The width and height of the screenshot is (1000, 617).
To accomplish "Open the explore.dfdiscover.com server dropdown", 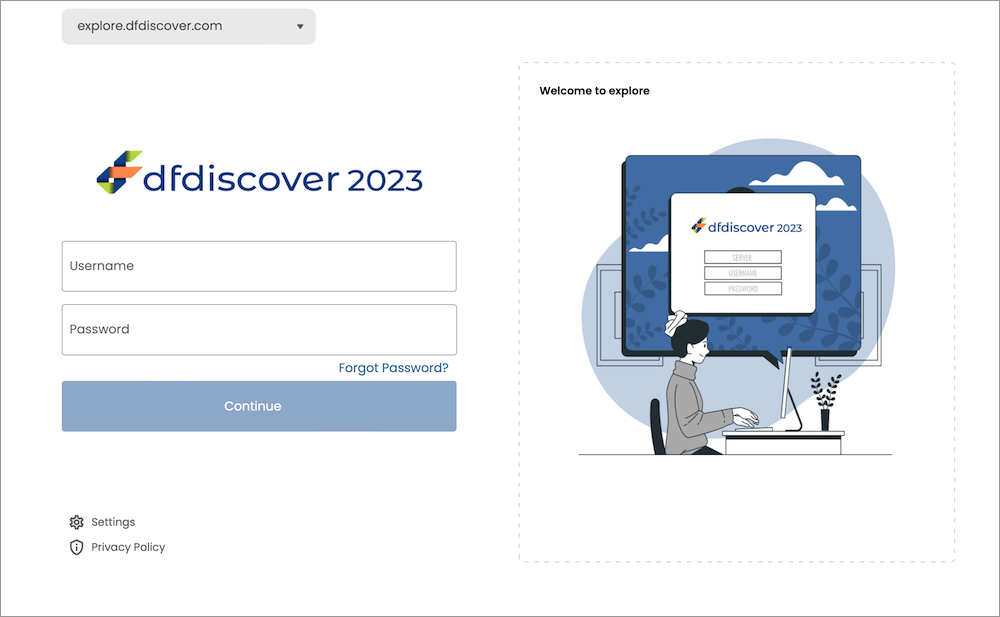I will [188, 26].
